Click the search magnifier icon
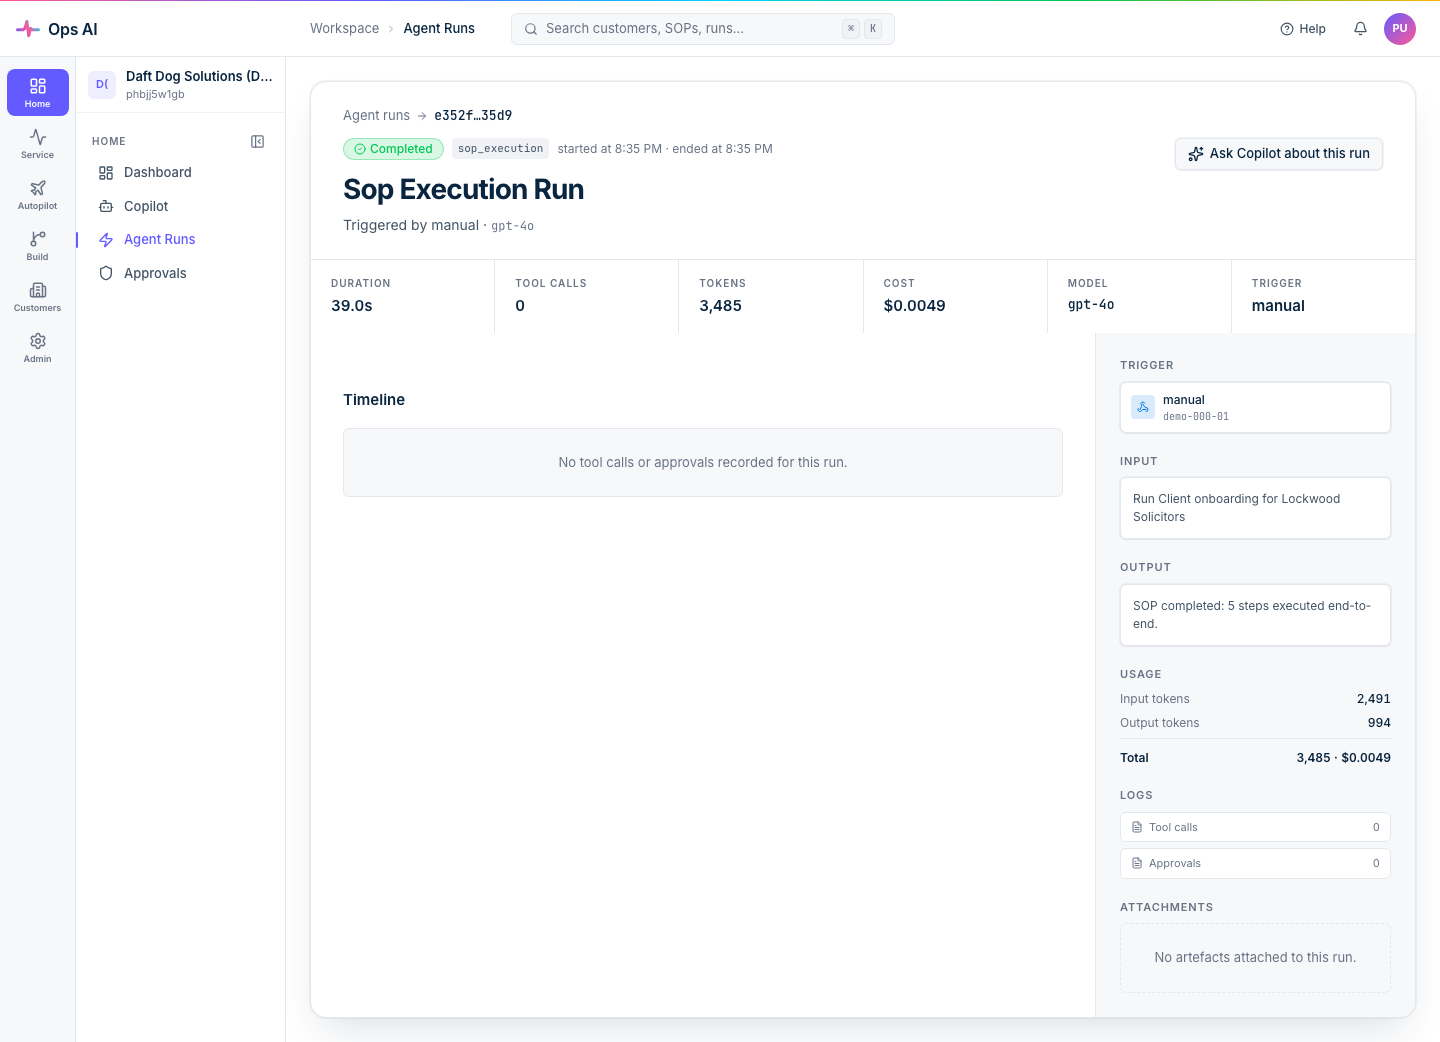 [531, 29]
